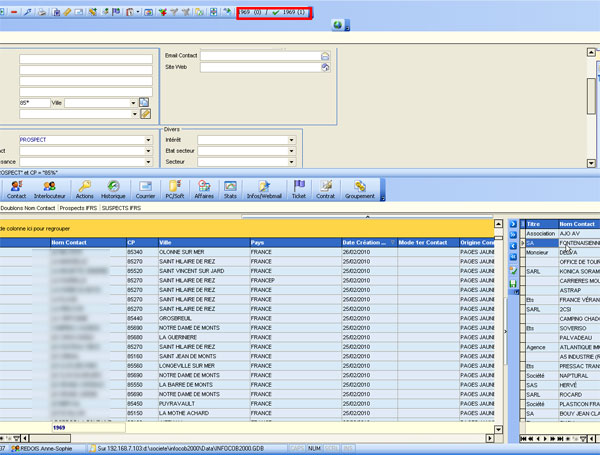Screen dimensions: 600x455
Task: Open the Actions key icon
Action: 84,189
